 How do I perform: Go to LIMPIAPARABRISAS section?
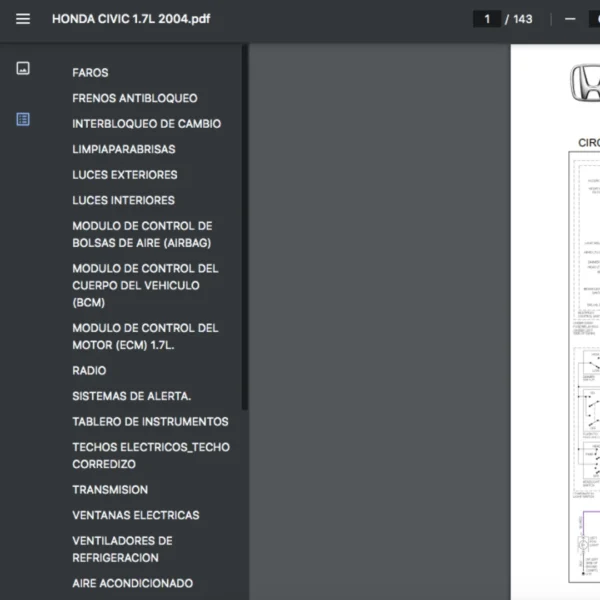123,149
